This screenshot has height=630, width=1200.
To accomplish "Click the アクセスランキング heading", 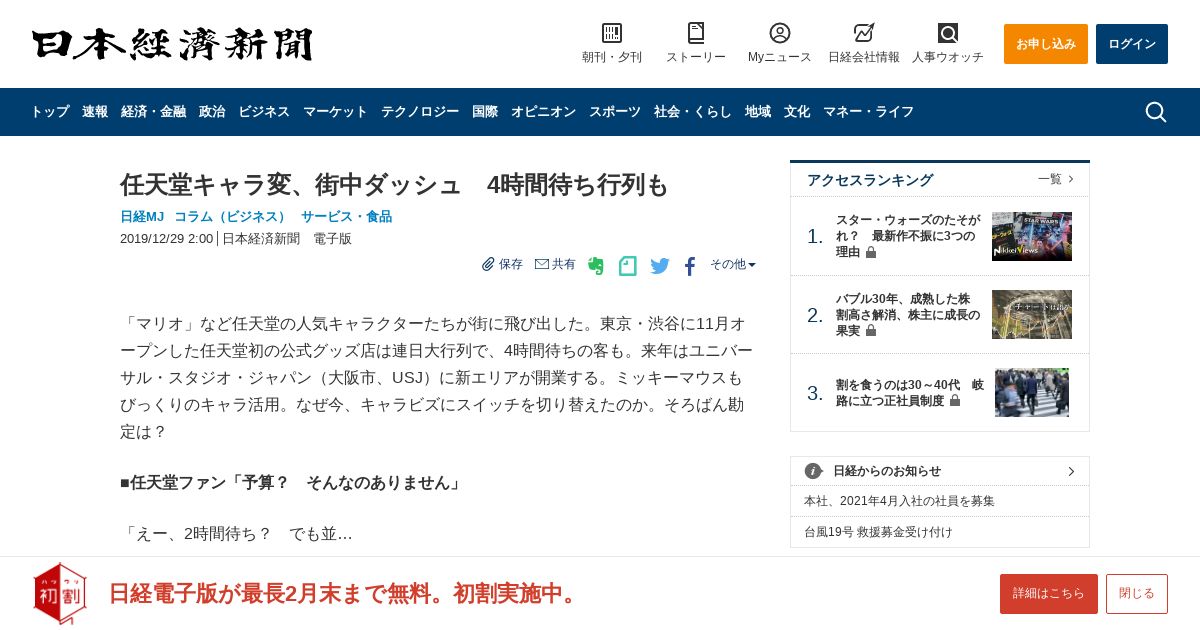I will click(x=870, y=180).
